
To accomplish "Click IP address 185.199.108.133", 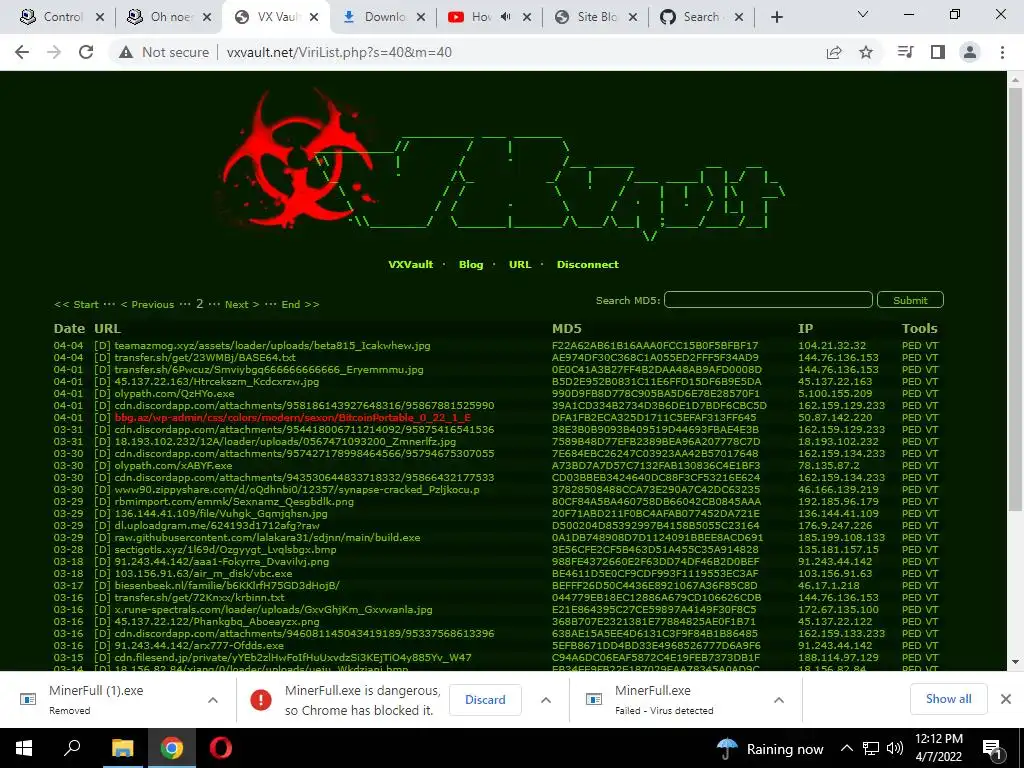I will coord(842,537).
